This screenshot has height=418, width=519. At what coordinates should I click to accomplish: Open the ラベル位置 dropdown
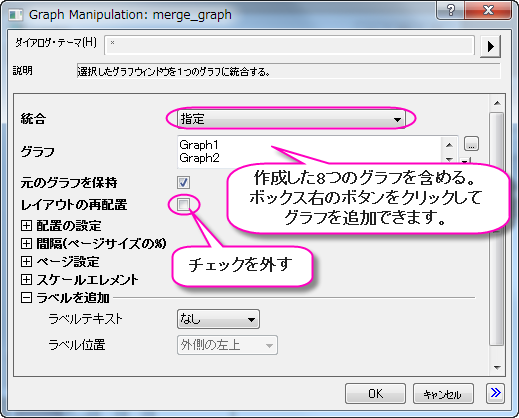tap(227, 345)
